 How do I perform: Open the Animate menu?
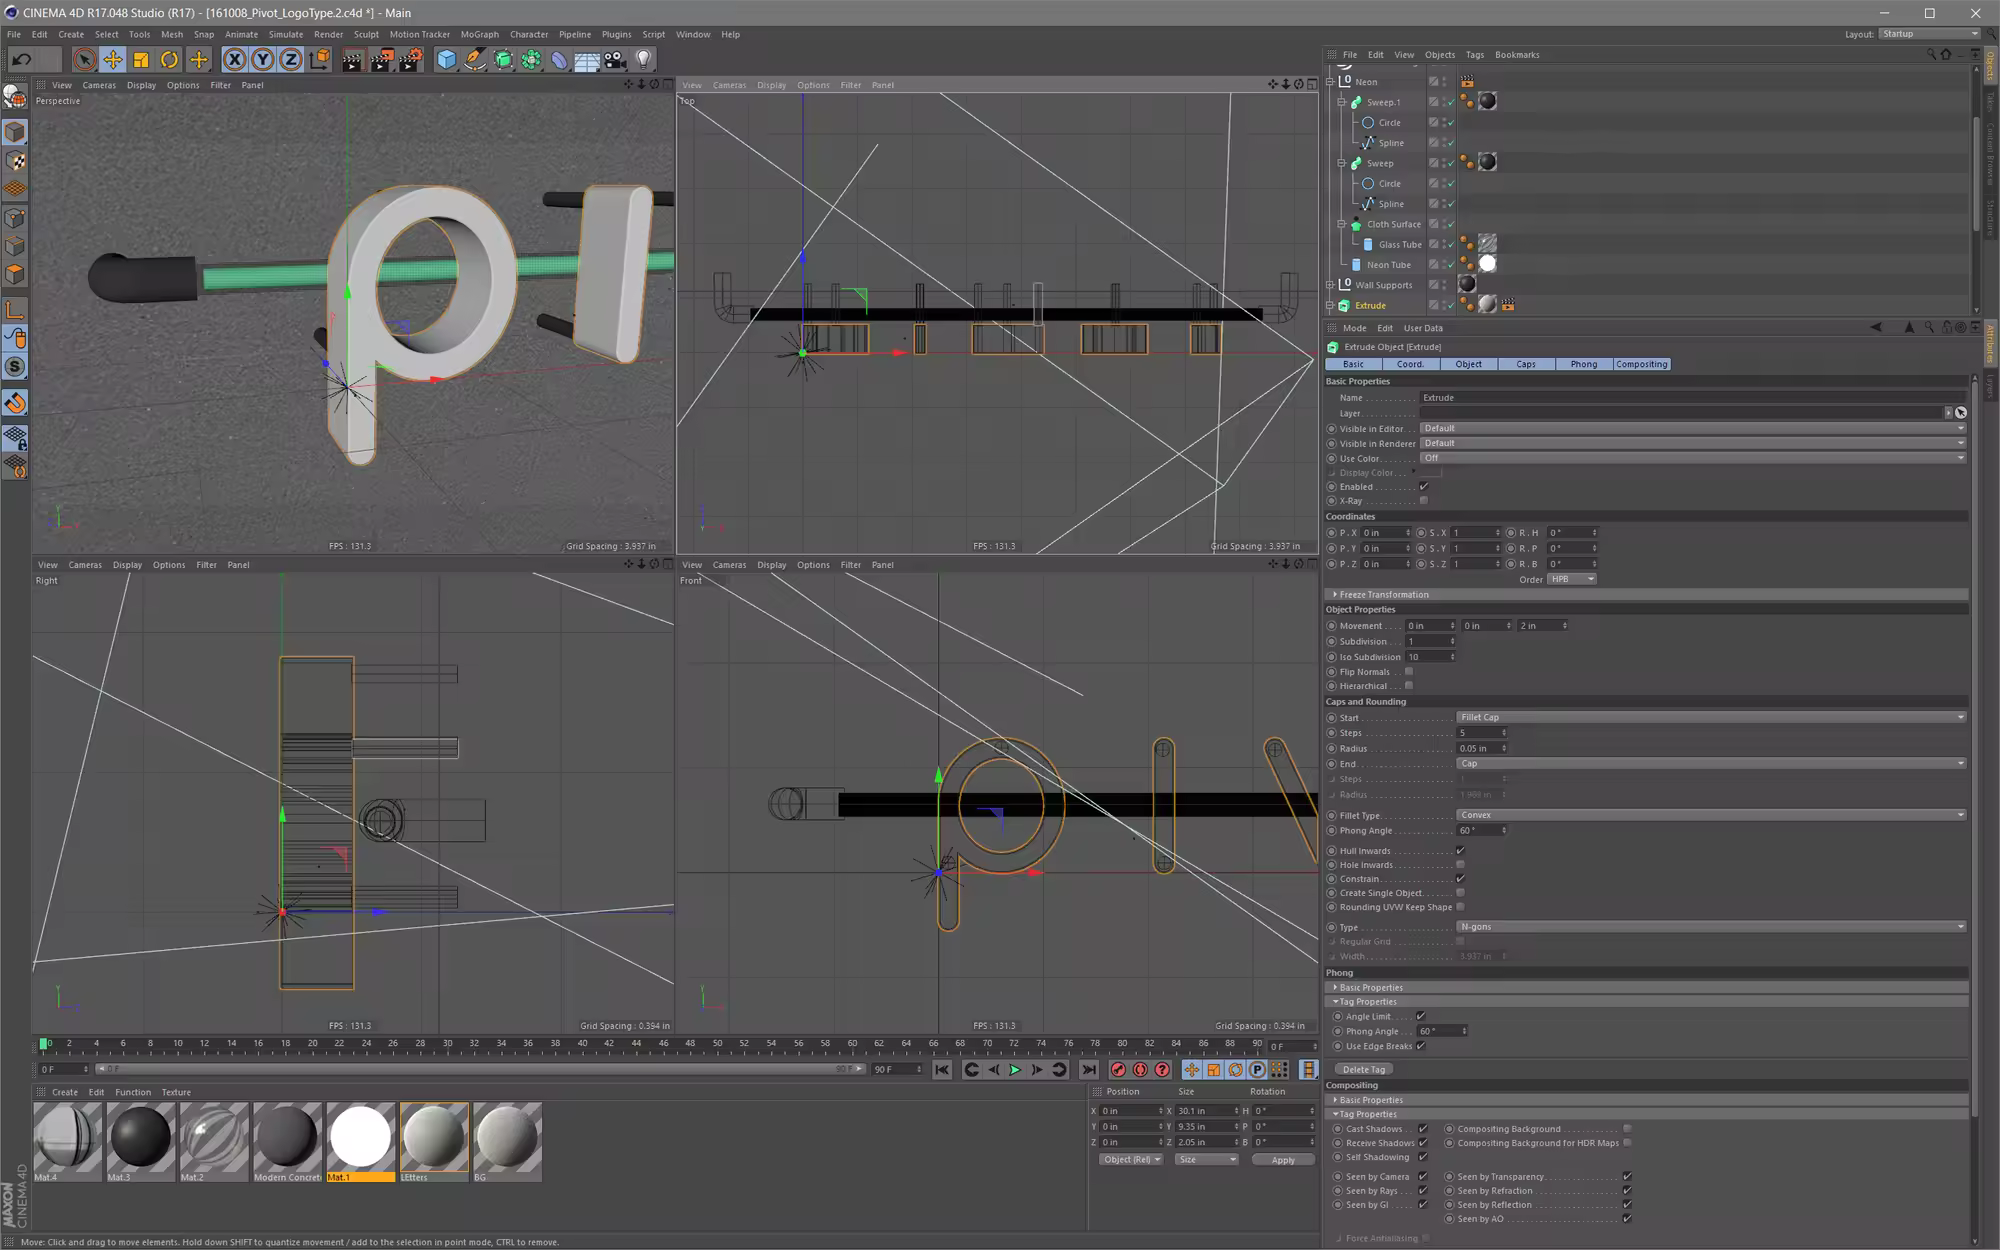241,34
